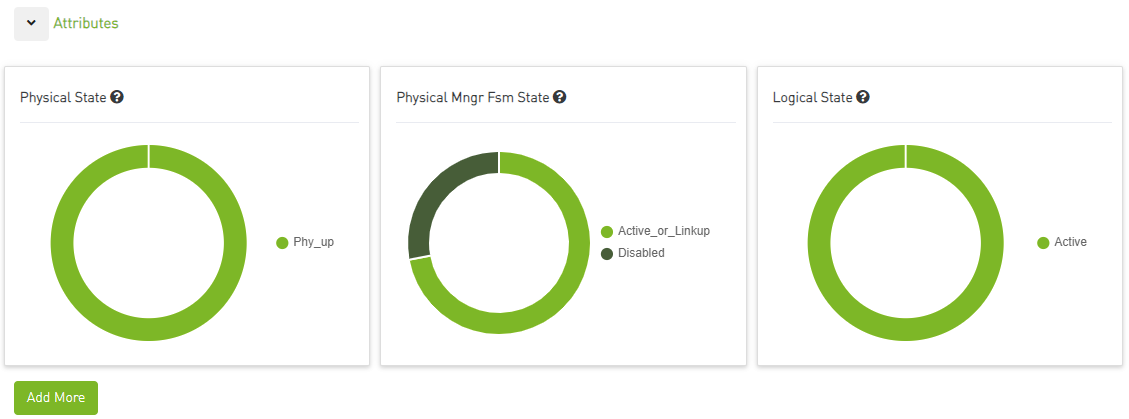Toggle Active_or_Linkup legend marker
This screenshot has height=419, width=1129.
607,231
